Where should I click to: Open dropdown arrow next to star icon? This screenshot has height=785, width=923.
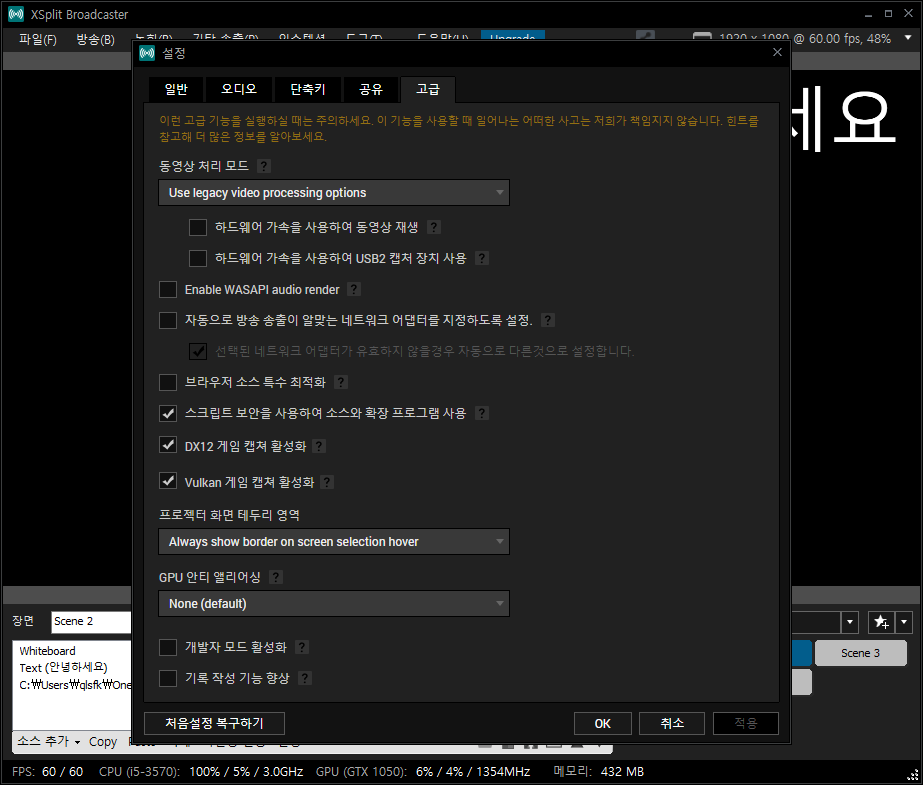click(x=904, y=621)
